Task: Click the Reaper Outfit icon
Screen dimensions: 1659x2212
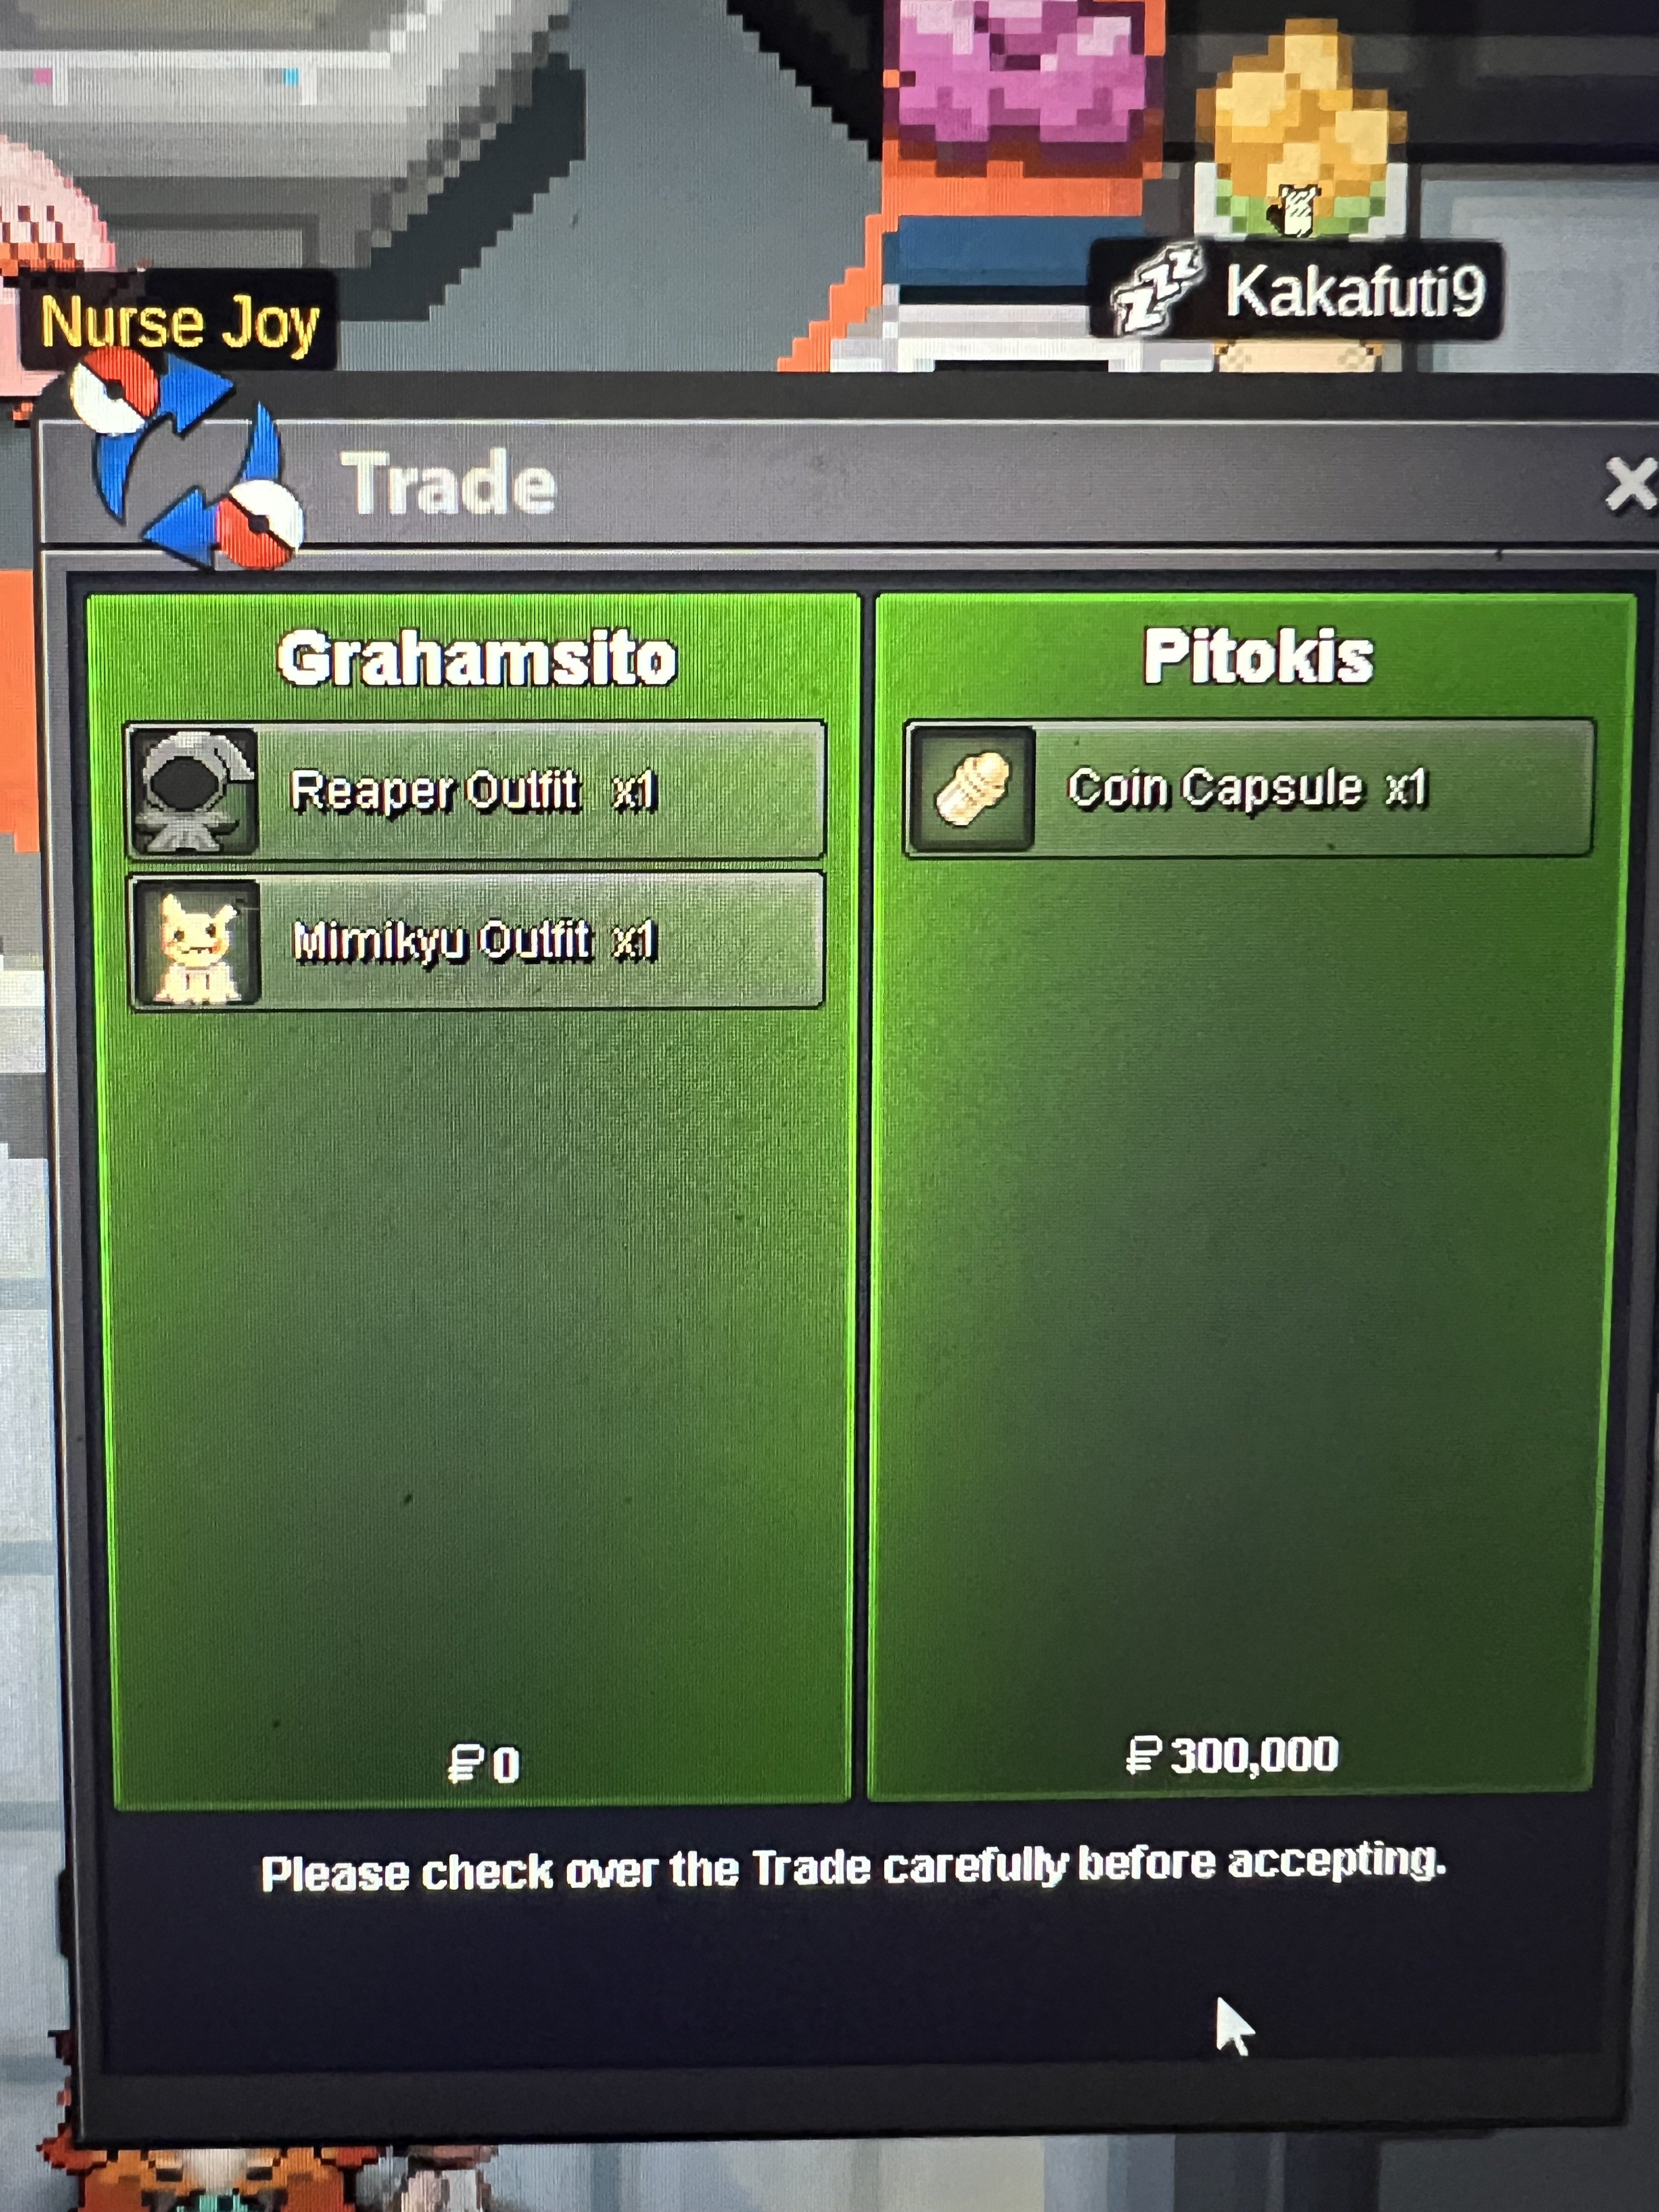Action: point(193,790)
